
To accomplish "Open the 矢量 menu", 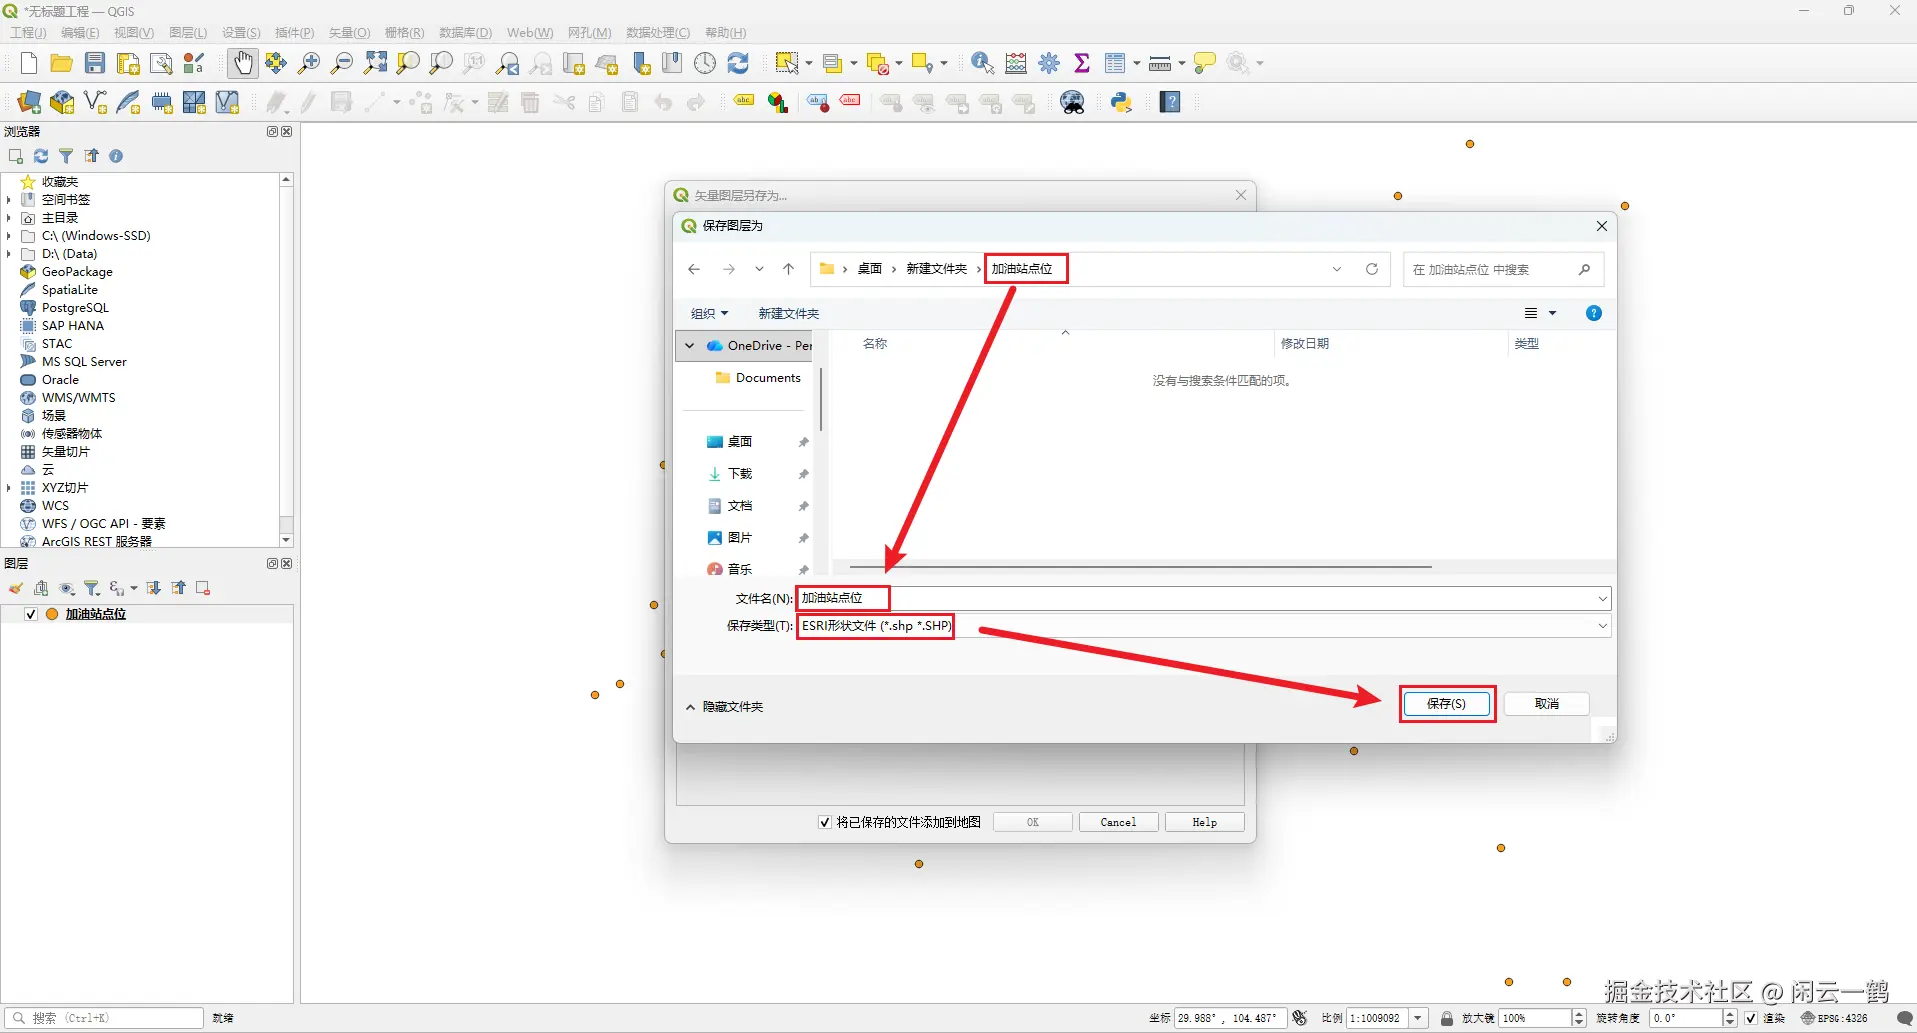I will (x=349, y=33).
